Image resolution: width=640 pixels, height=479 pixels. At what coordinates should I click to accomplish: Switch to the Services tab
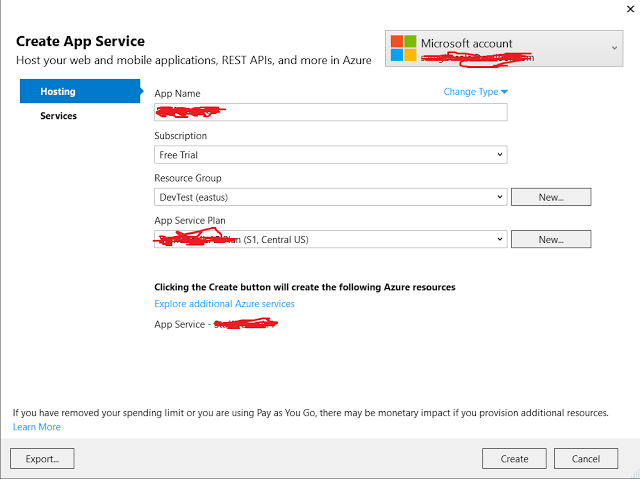click(58, 116)
